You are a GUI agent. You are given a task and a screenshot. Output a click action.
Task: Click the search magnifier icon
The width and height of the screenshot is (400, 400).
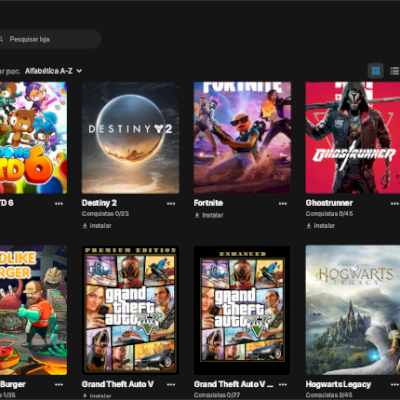[1, 39]
